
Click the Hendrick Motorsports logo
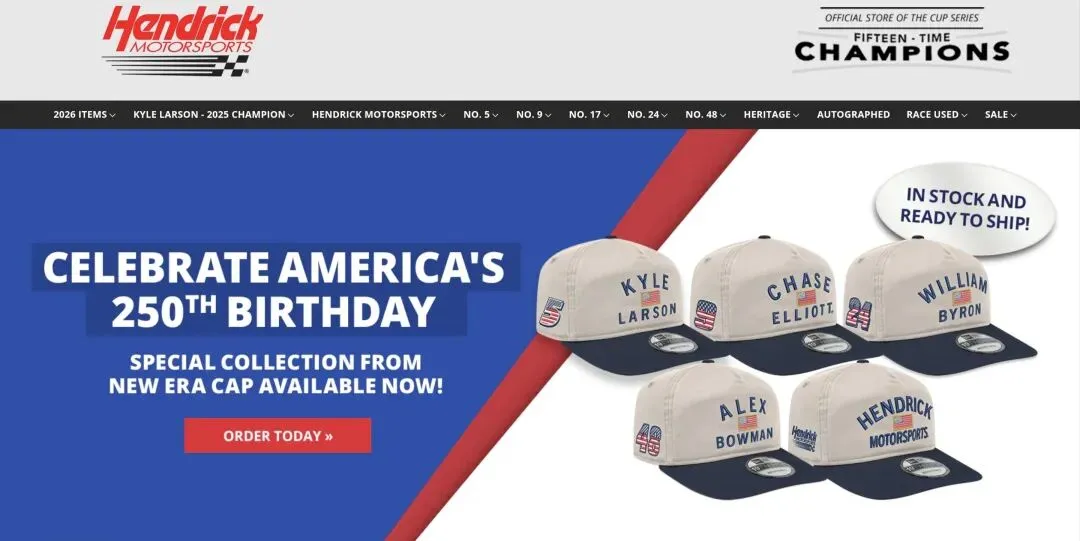[x=183, y=41]
